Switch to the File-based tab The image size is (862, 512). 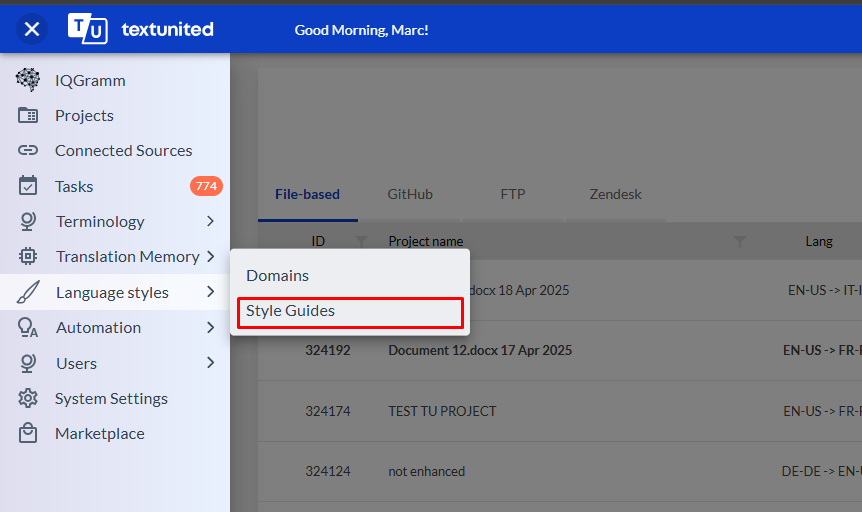[307, 194]
